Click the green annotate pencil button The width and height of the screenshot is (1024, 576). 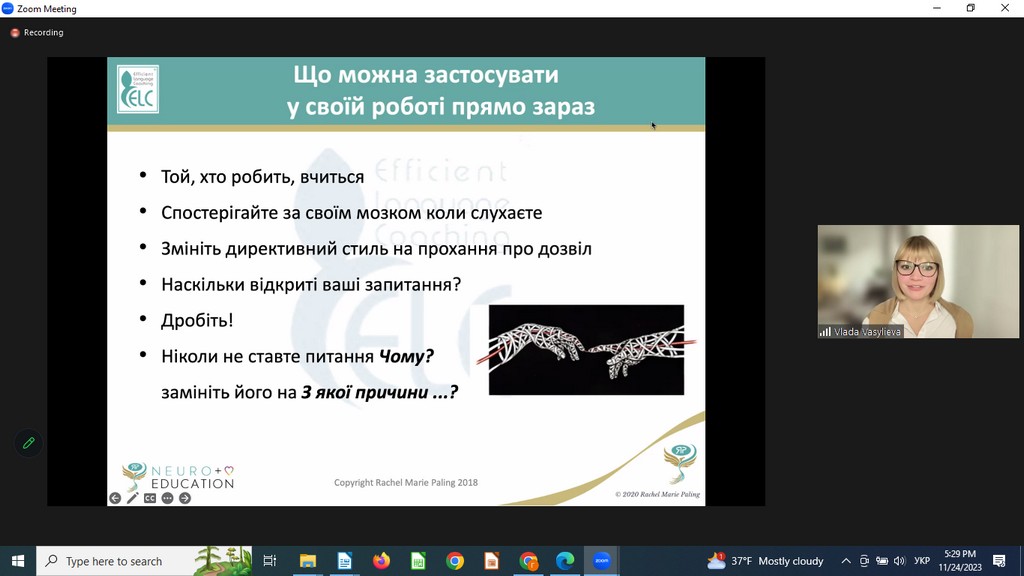coord(28,443)
